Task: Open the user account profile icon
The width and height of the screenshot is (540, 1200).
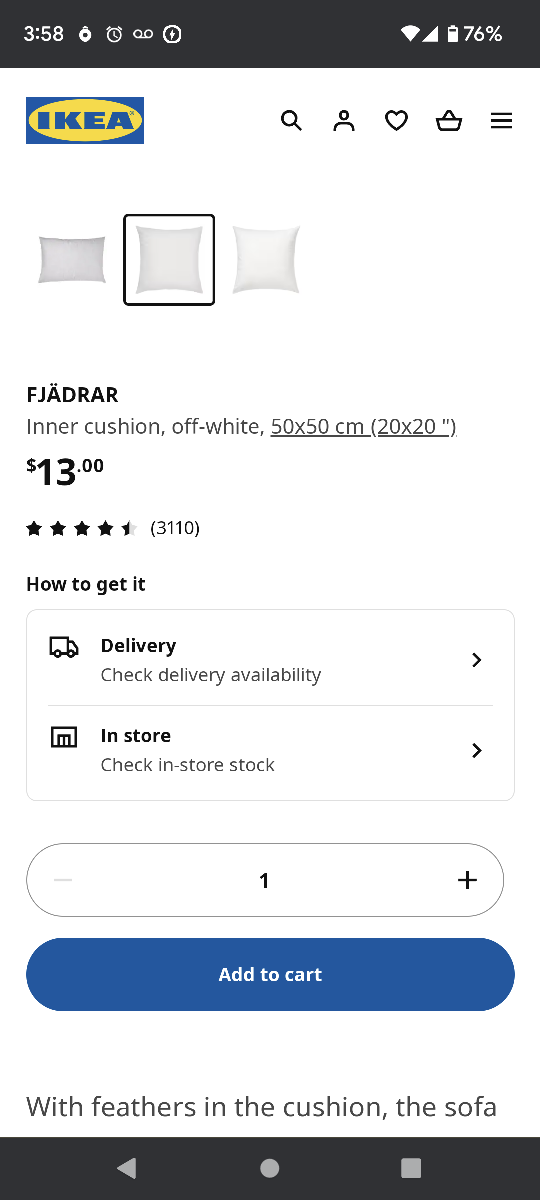Action: pos(344,121)
